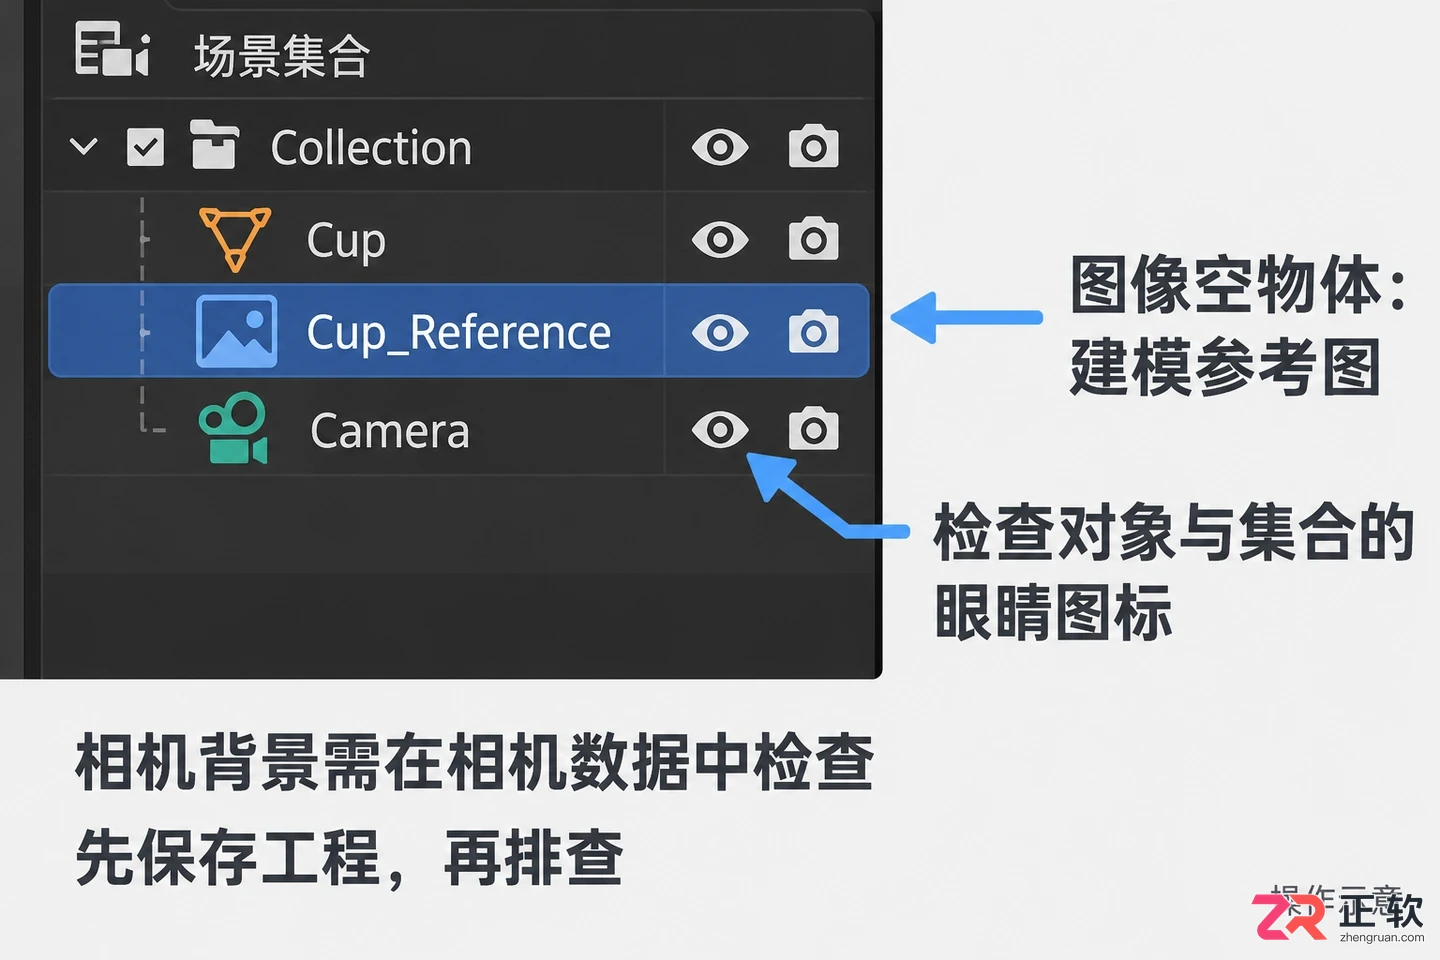Disable Cup in renders via camera icon
The image size is (1440, 960).
pyautogui.click(x=813, y=239)
